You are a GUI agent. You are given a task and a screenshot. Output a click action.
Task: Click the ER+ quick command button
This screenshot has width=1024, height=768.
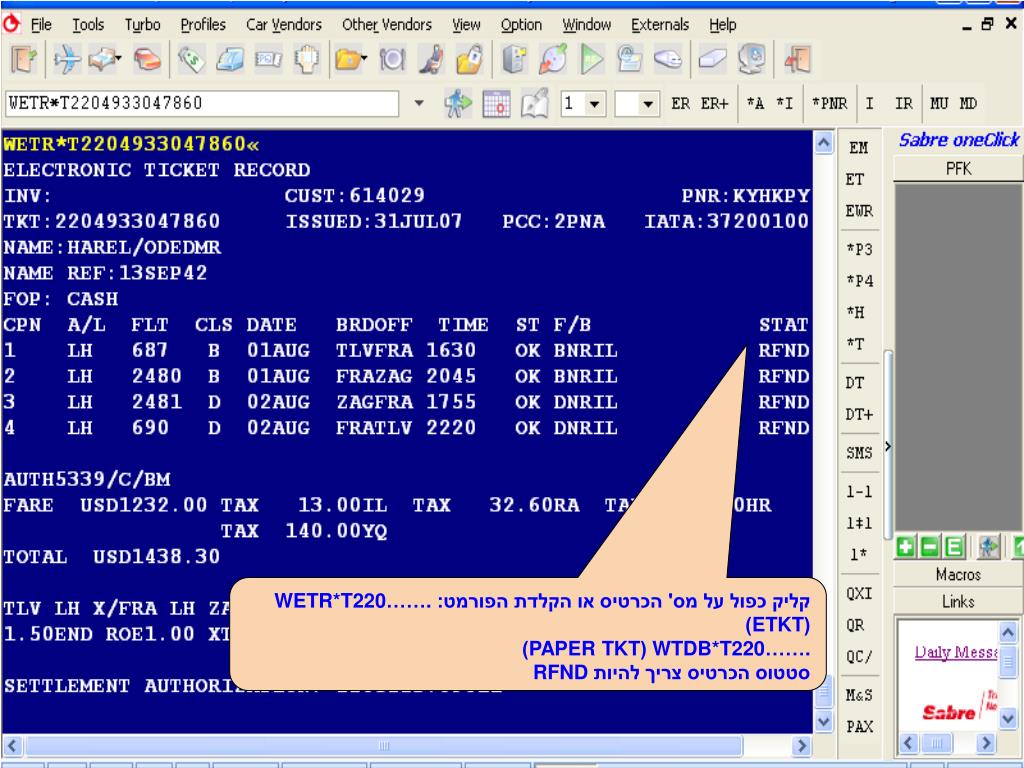714,104
